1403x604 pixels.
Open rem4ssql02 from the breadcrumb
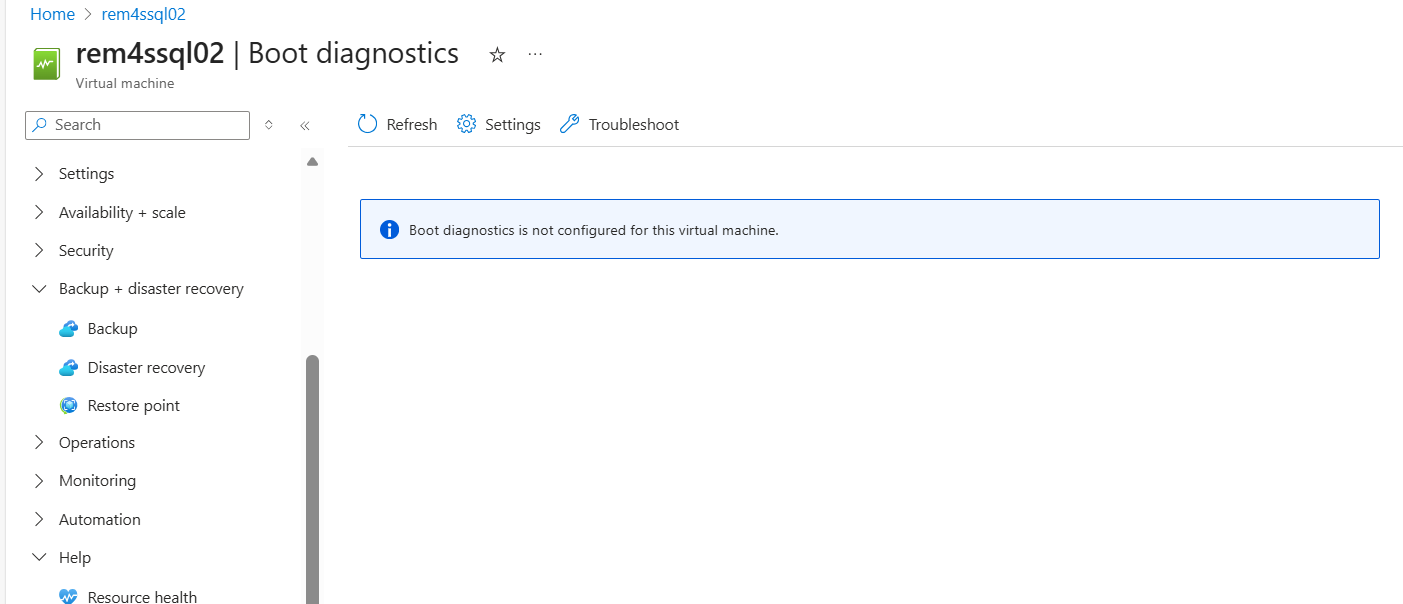pyautogui.click(x=143, y=14)
